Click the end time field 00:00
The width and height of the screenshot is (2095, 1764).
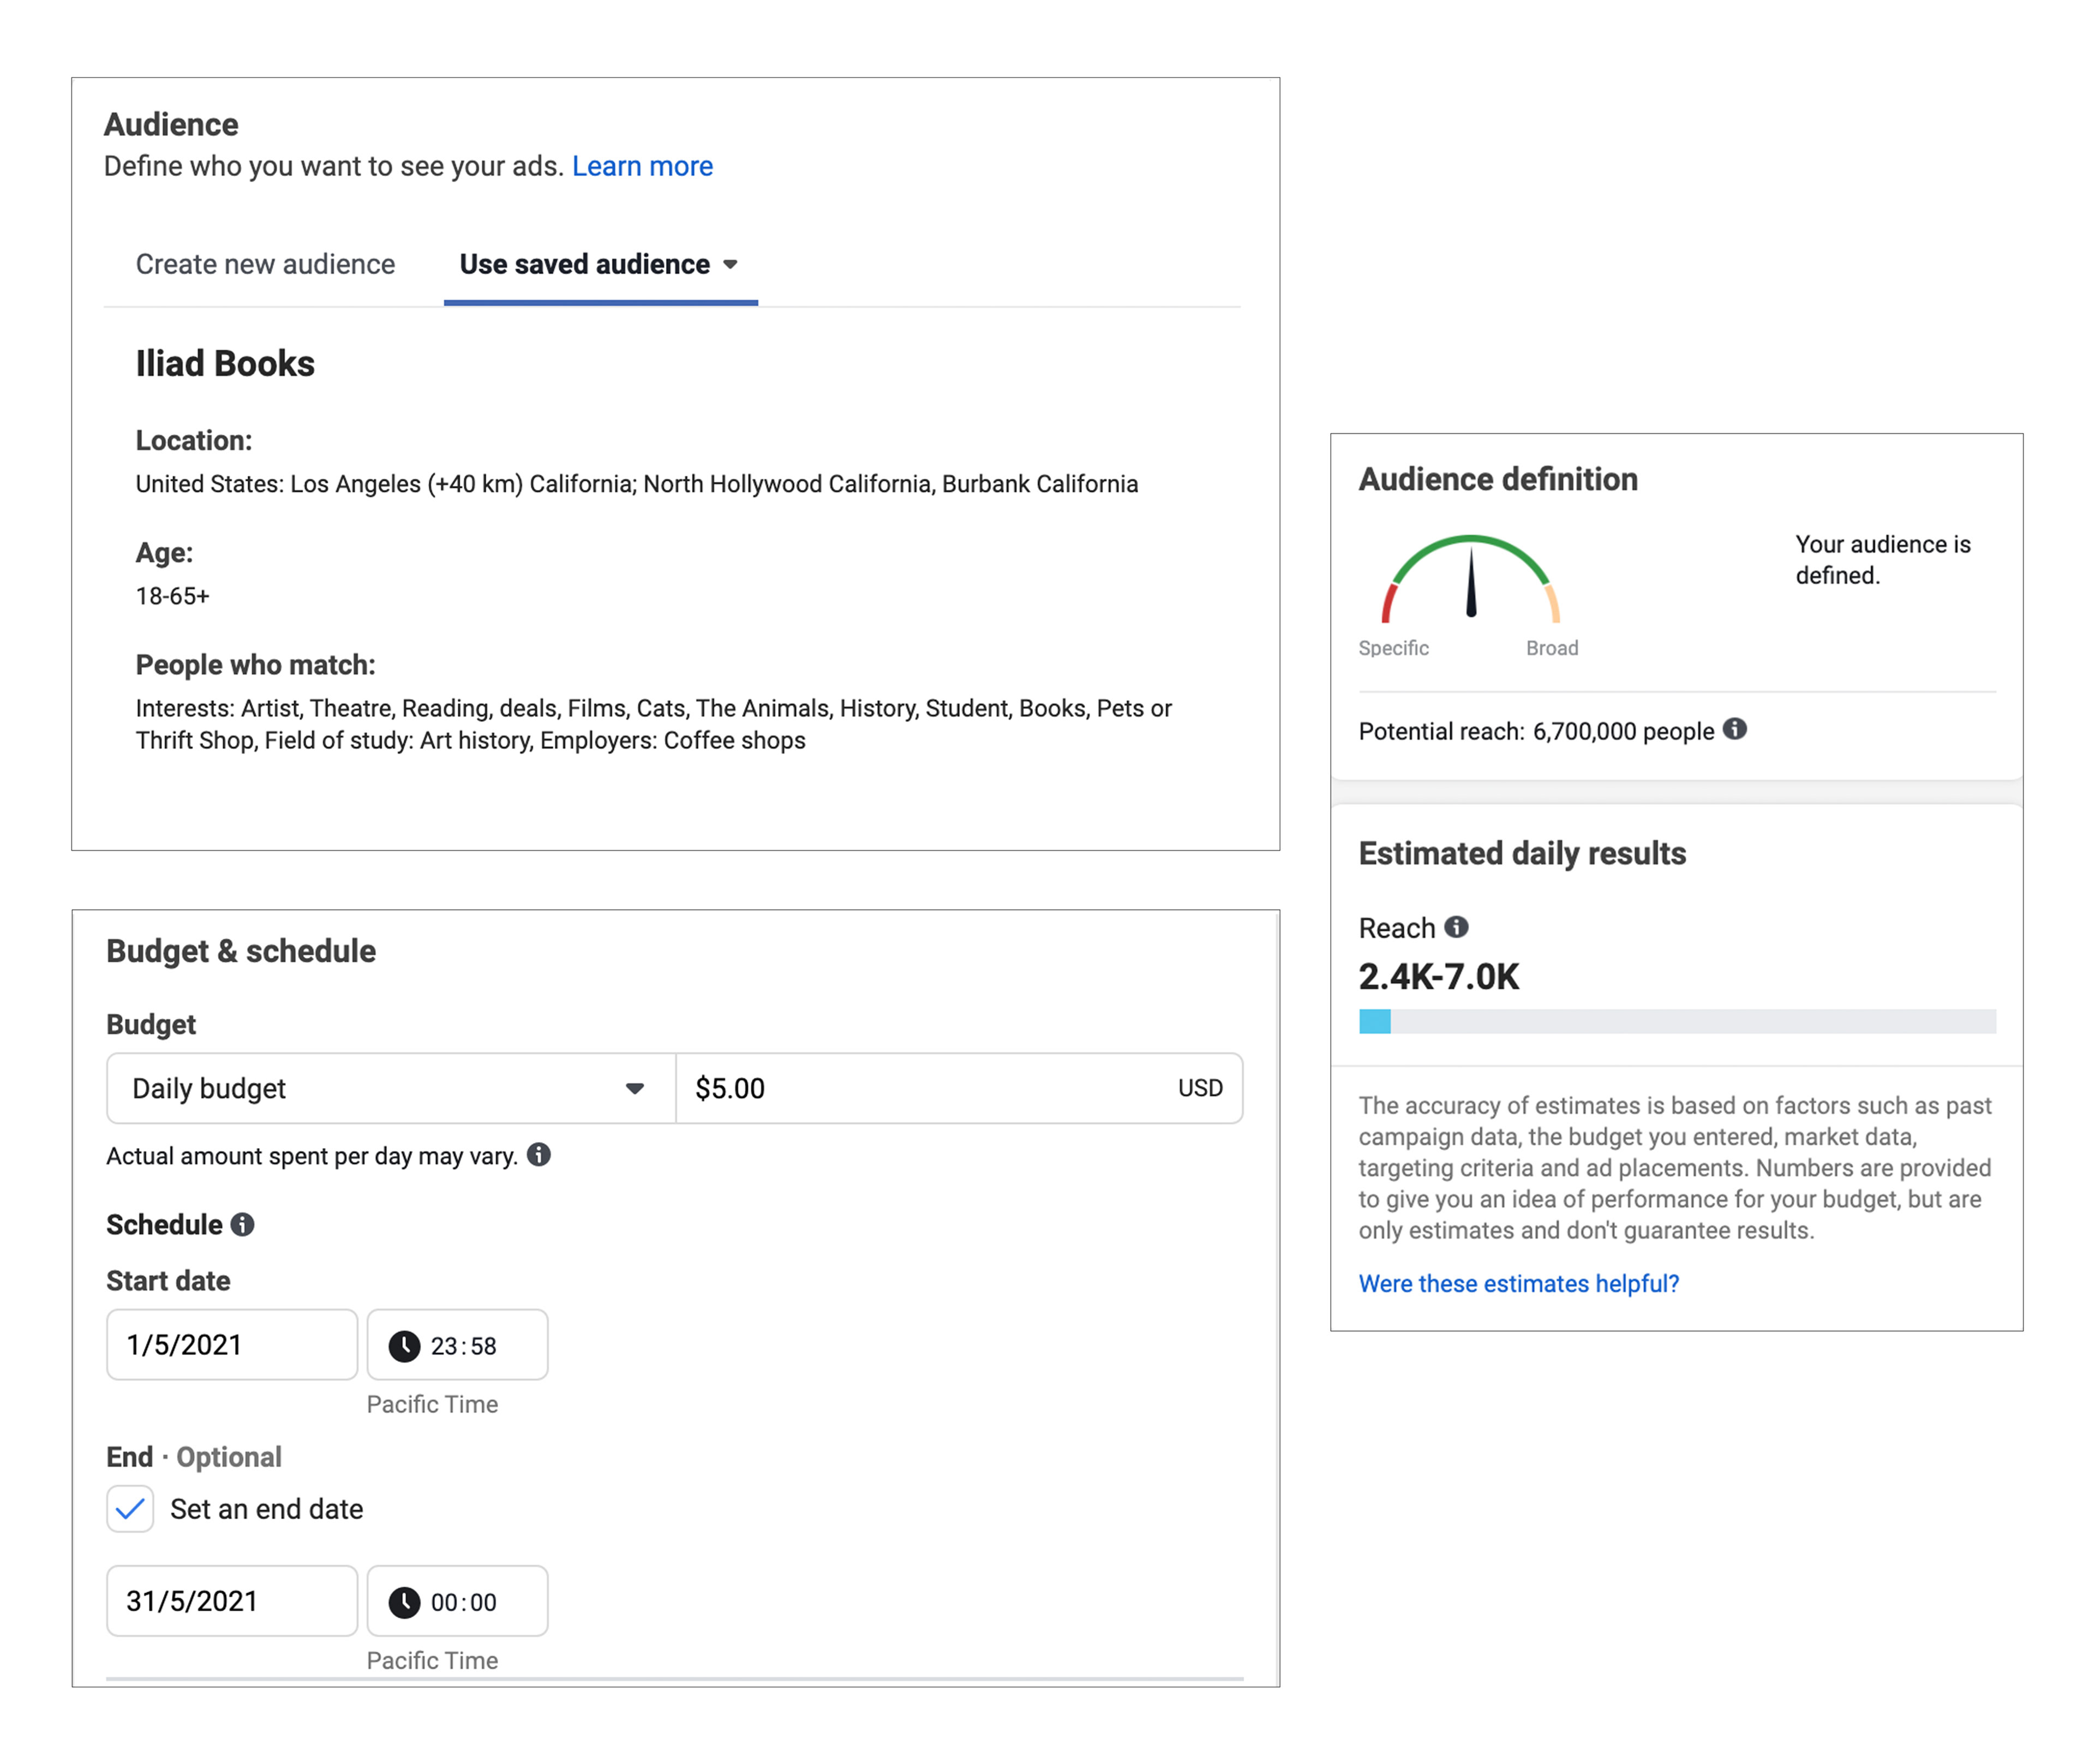[x=457, y=1601]
